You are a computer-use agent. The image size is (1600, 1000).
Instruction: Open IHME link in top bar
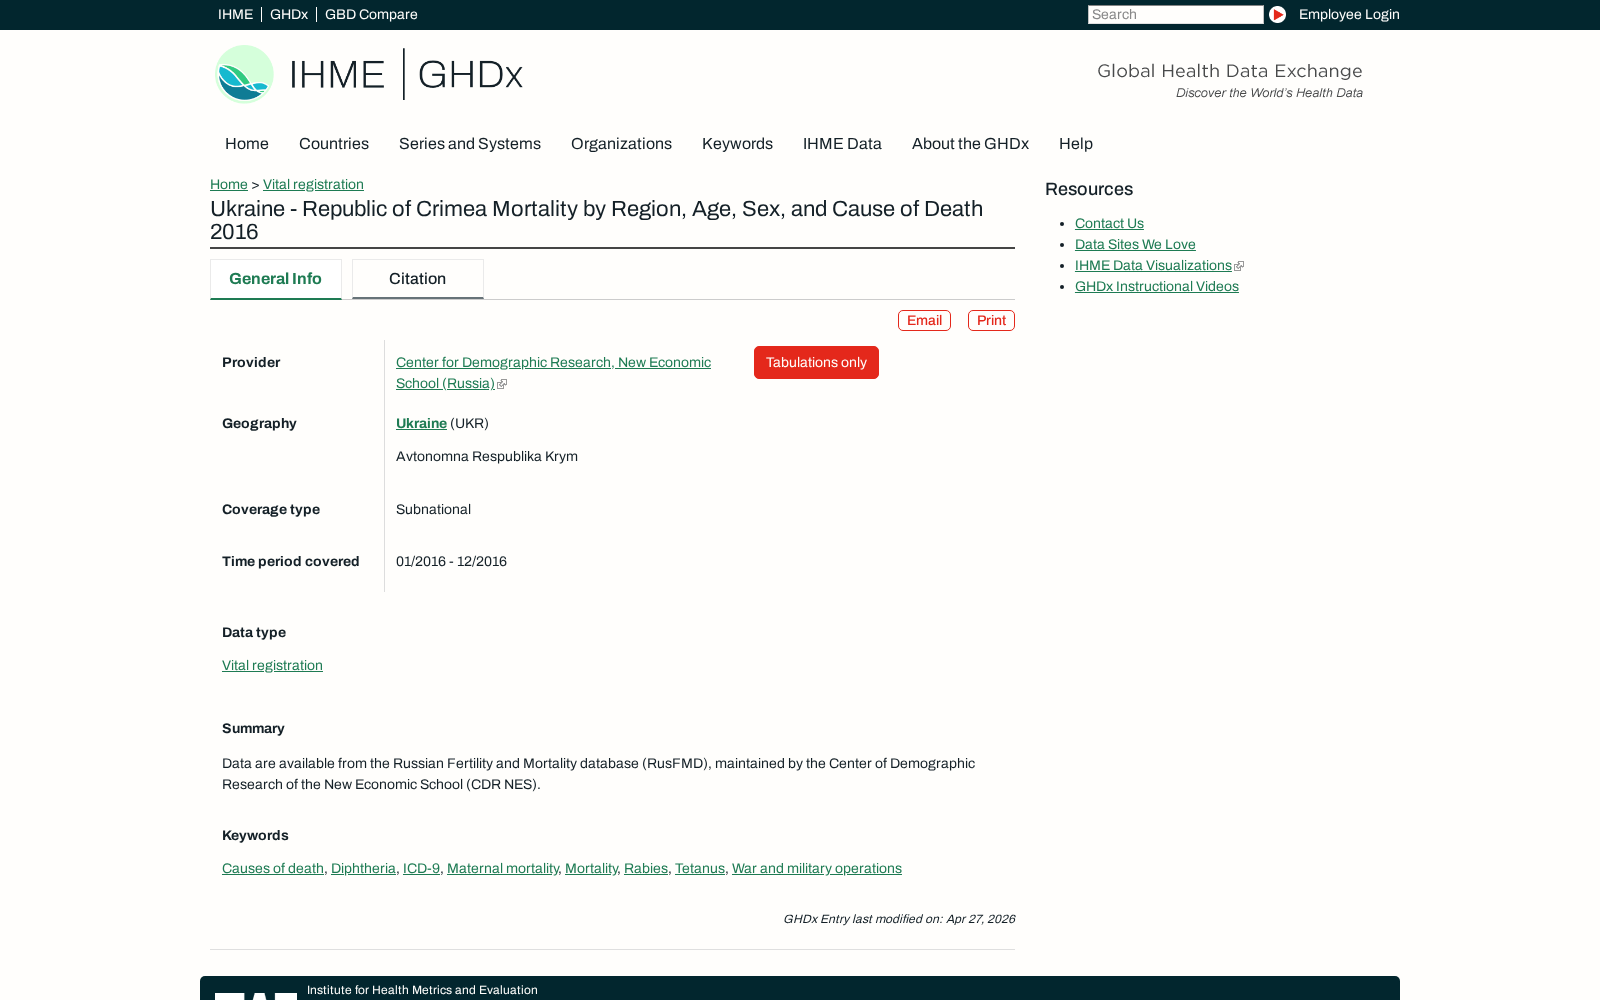(235, 14)
